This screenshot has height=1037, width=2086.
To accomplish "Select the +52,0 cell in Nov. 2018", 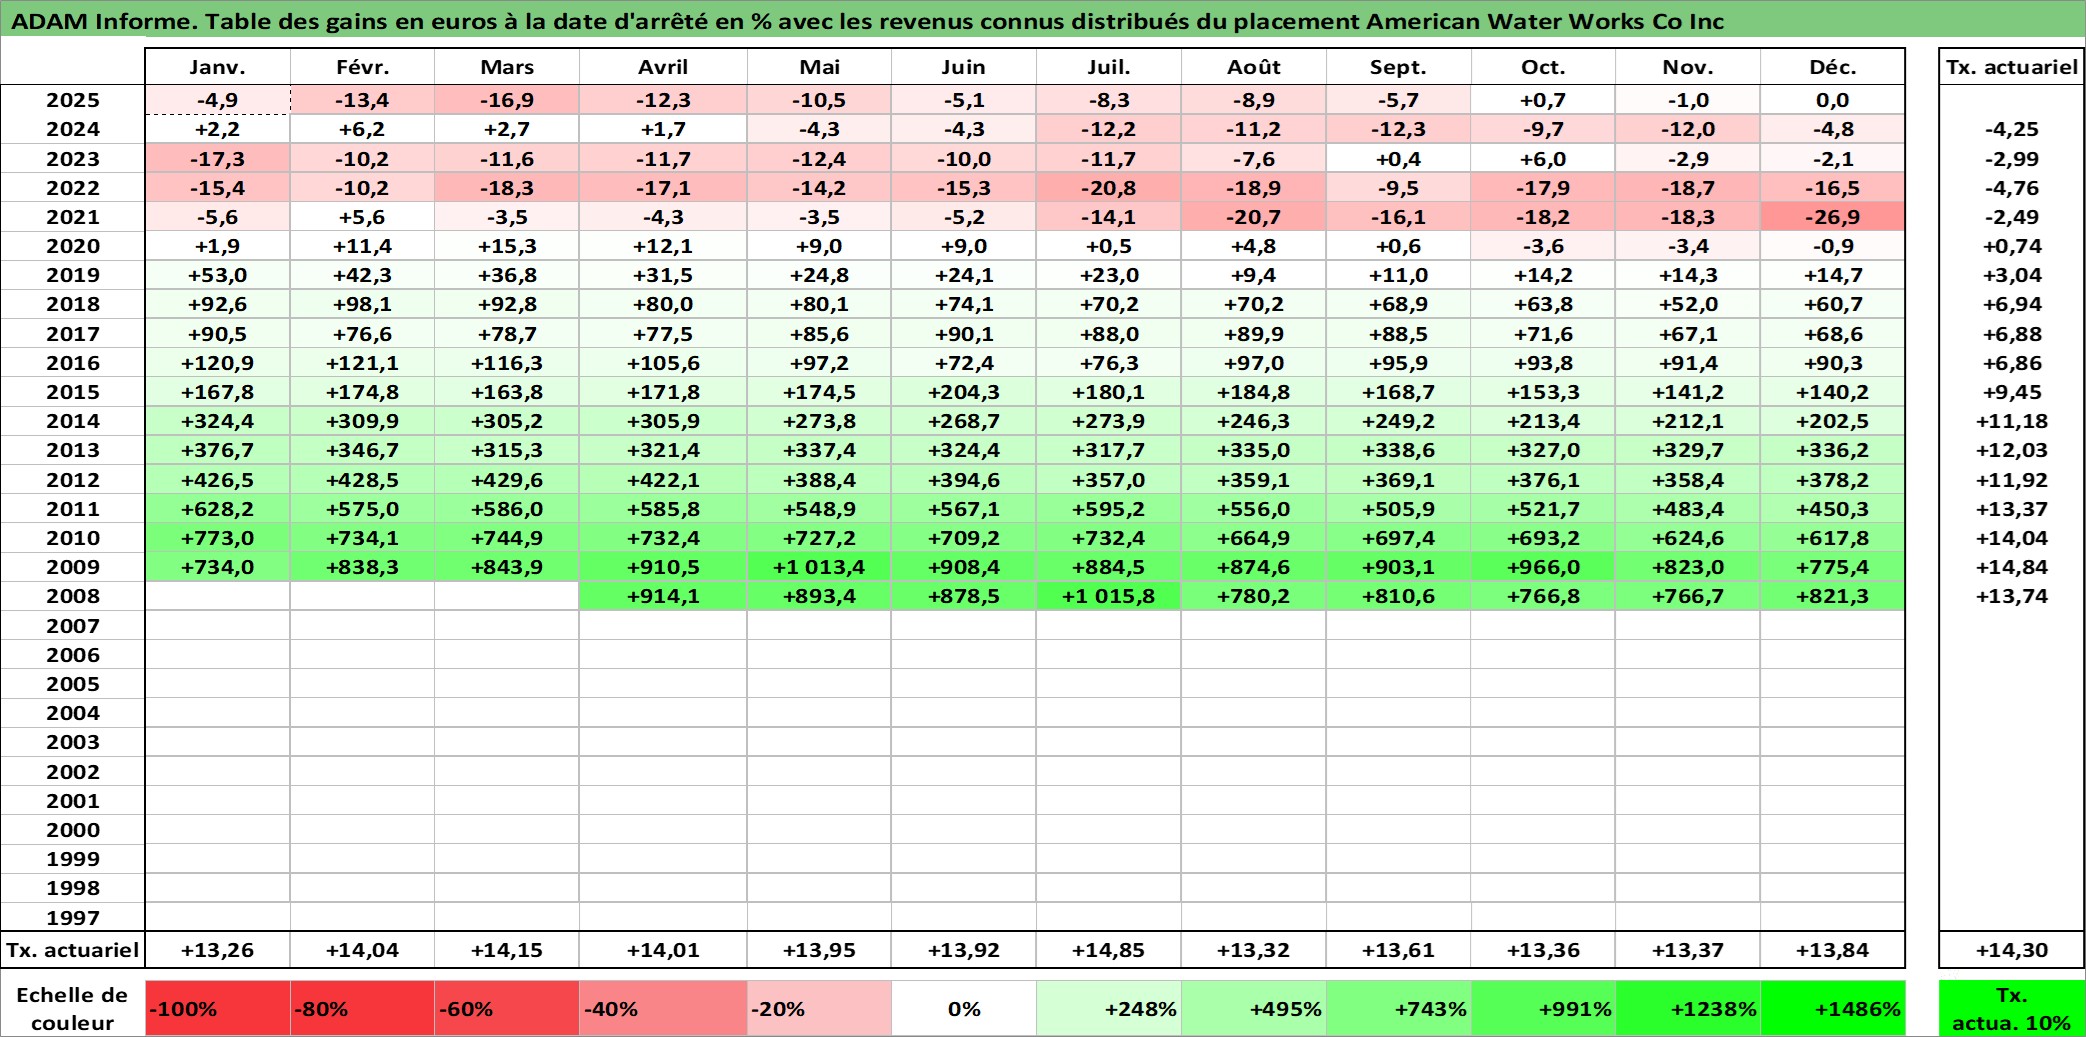I will coord(1688,304).
